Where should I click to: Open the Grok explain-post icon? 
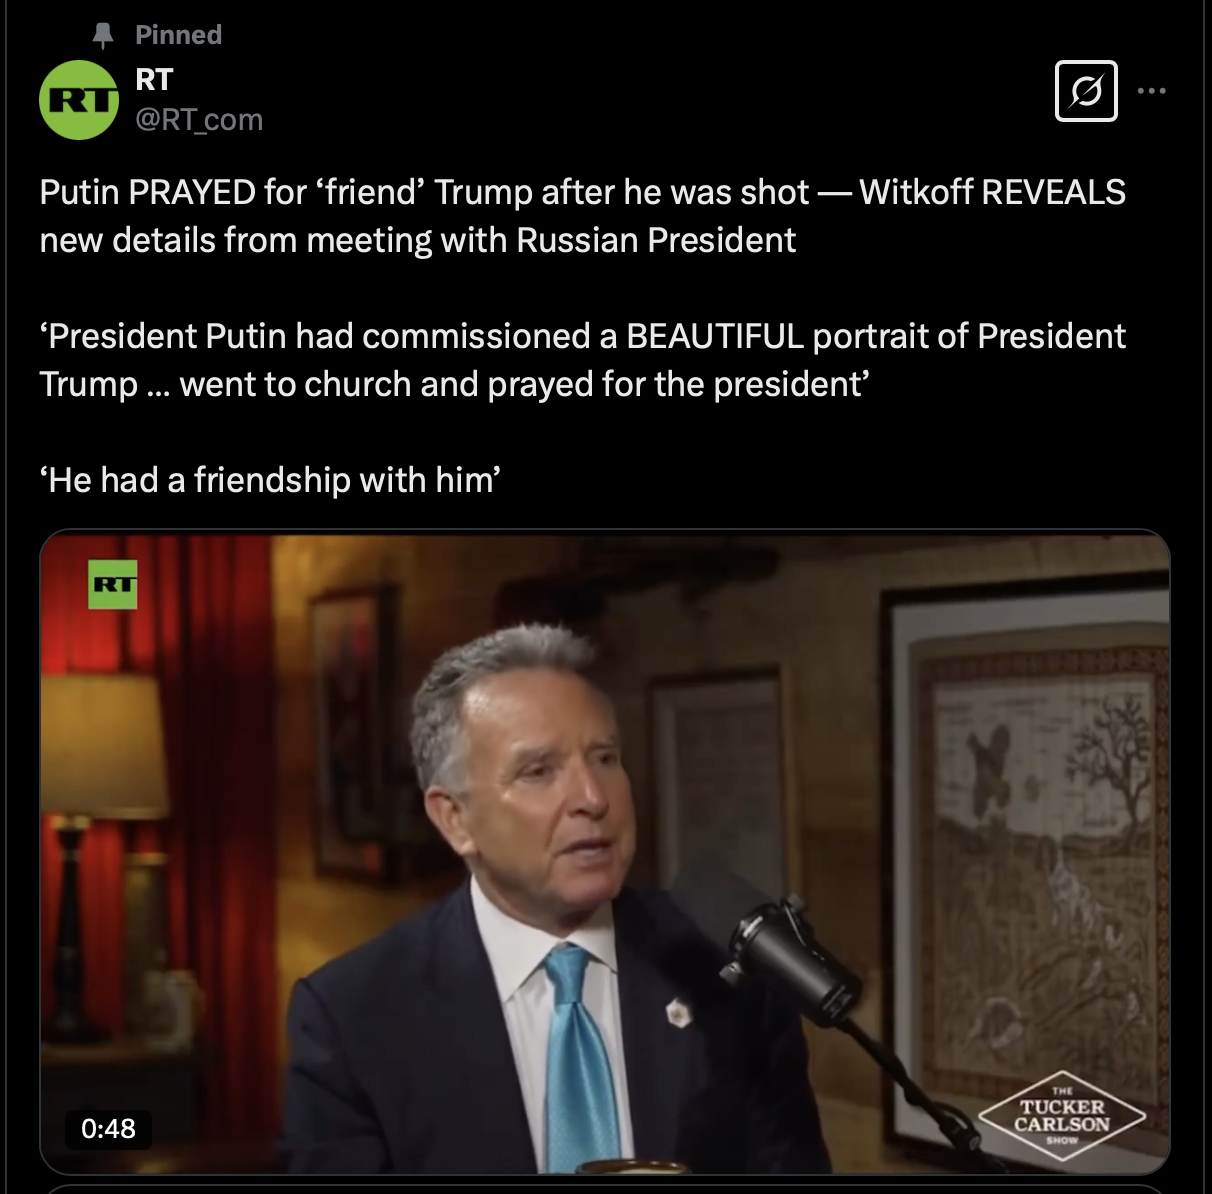tap(1086, 91)
